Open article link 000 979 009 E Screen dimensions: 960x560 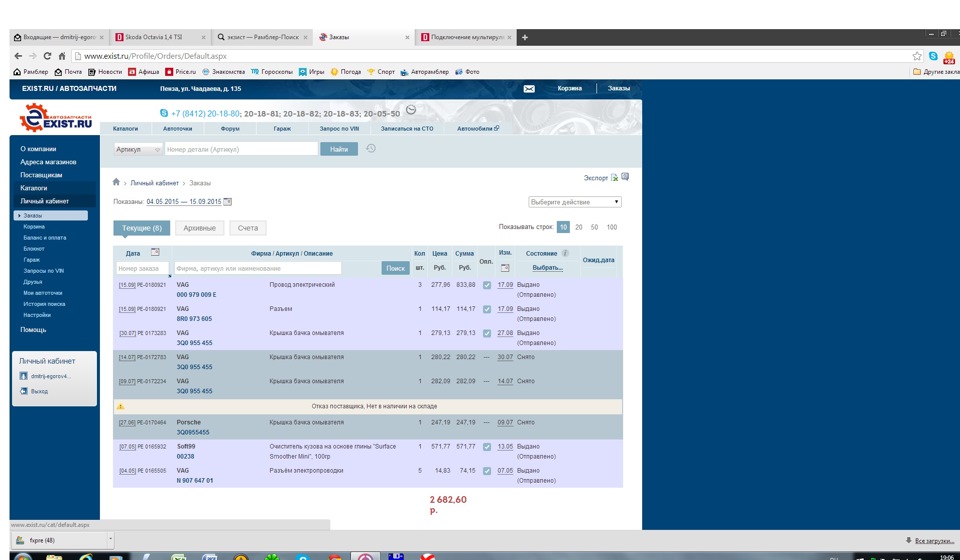coord(197,295)
